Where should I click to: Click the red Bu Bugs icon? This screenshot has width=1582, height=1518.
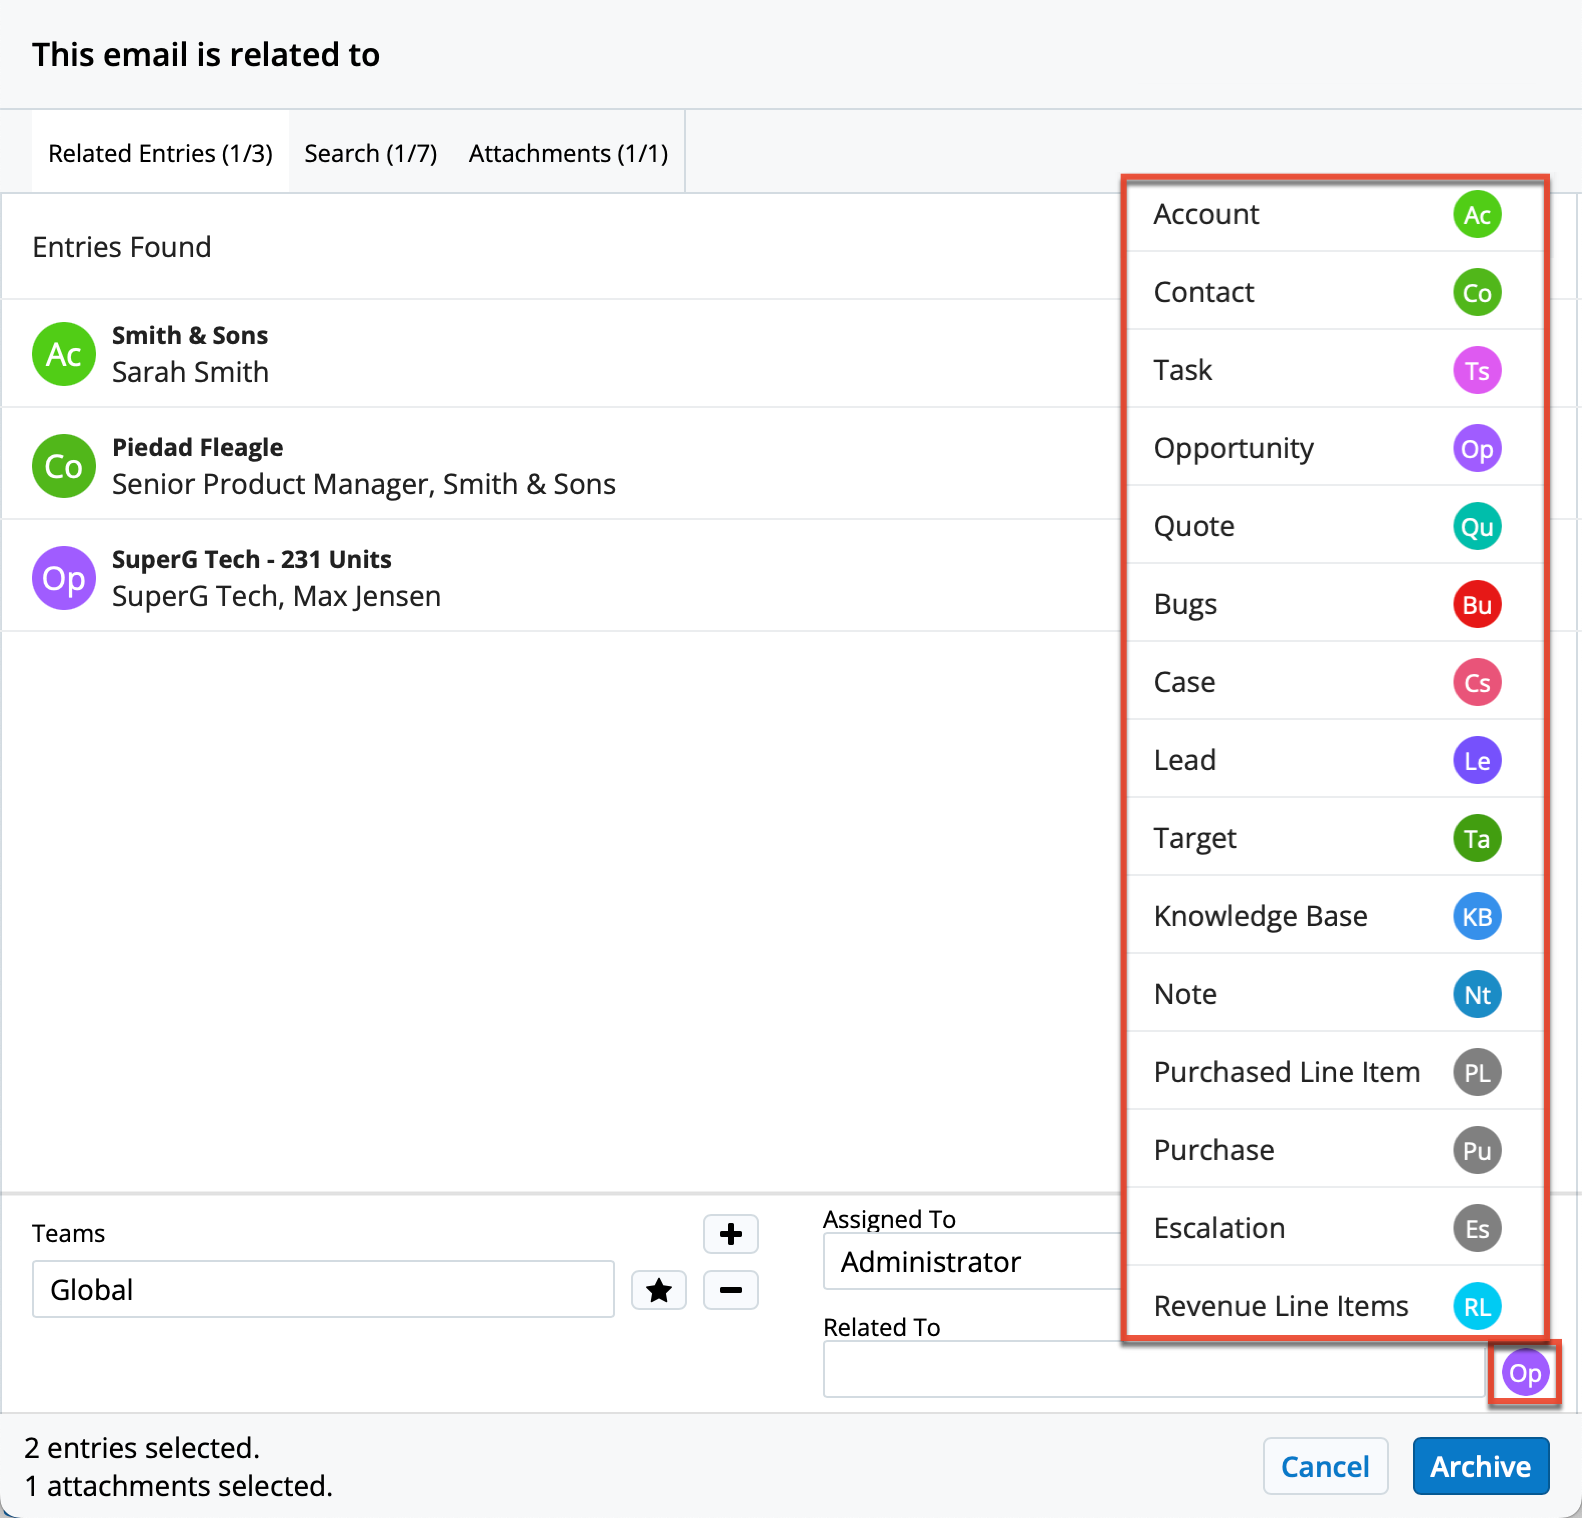click(1477, 604)
